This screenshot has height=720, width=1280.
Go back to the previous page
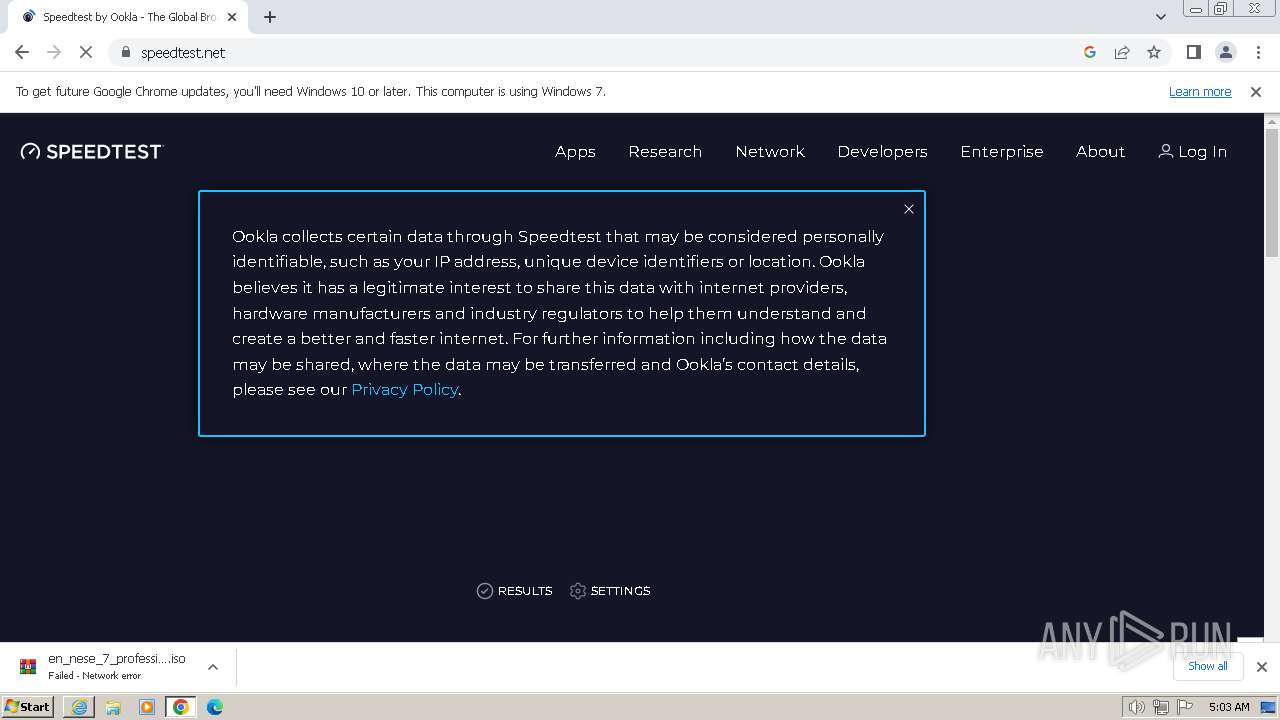(22, 52)
